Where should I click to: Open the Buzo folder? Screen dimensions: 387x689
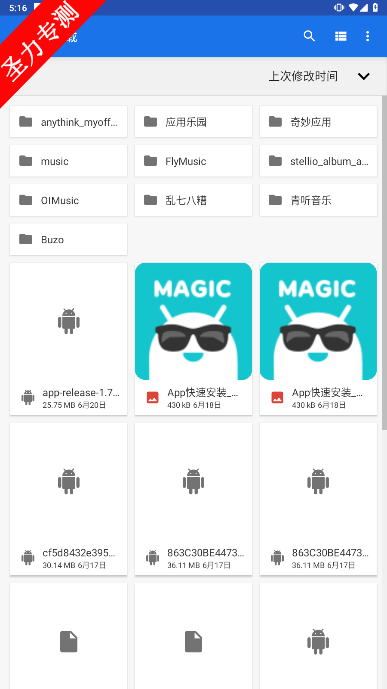pyautogui.click(x=69, y=239)
